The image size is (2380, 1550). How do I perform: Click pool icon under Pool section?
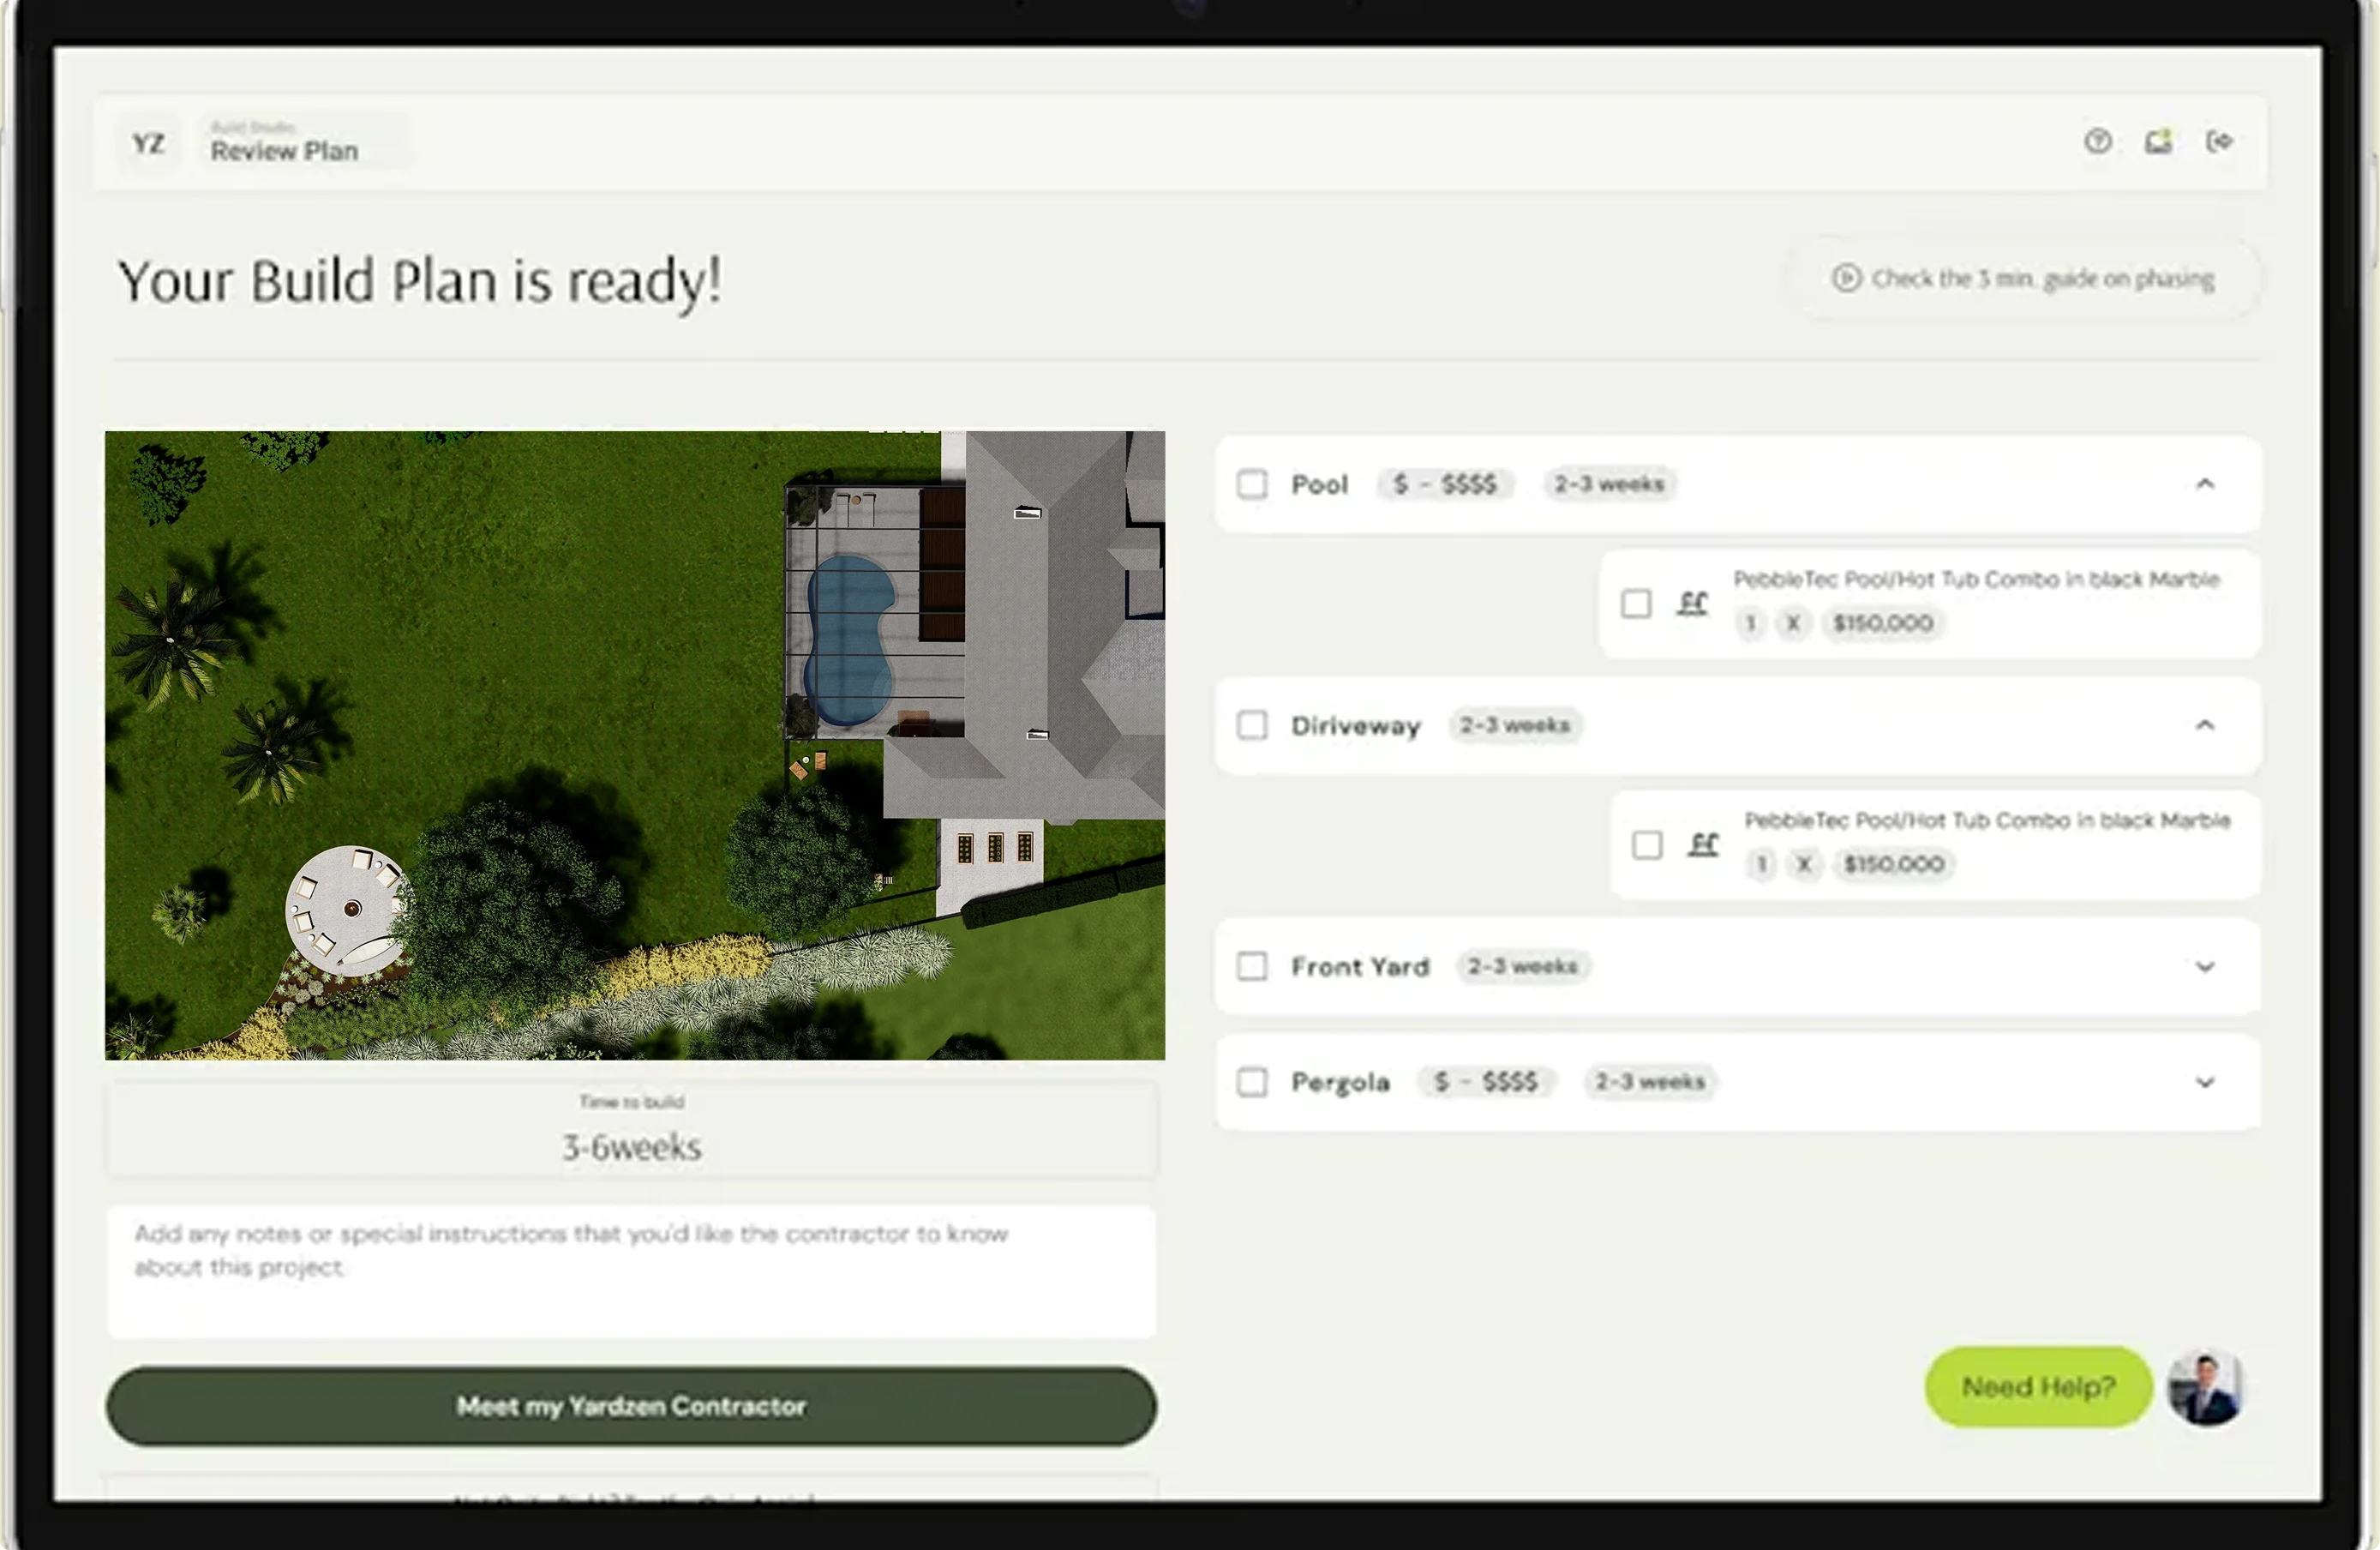(x=1692, y=603)
